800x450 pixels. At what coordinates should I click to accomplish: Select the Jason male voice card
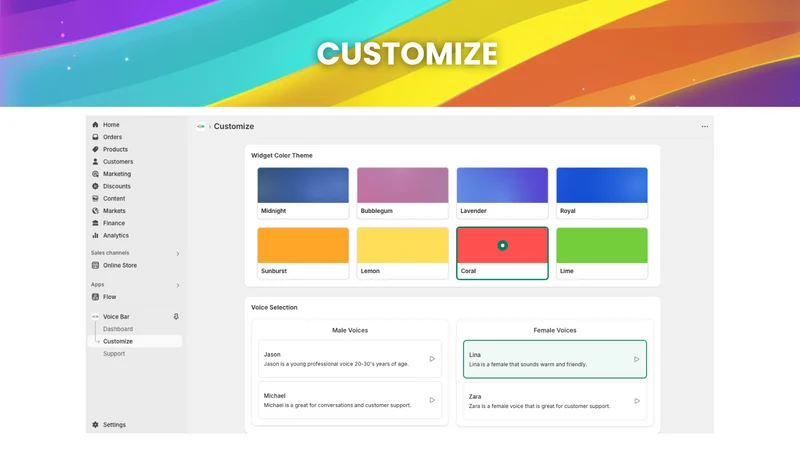[350, 359]
